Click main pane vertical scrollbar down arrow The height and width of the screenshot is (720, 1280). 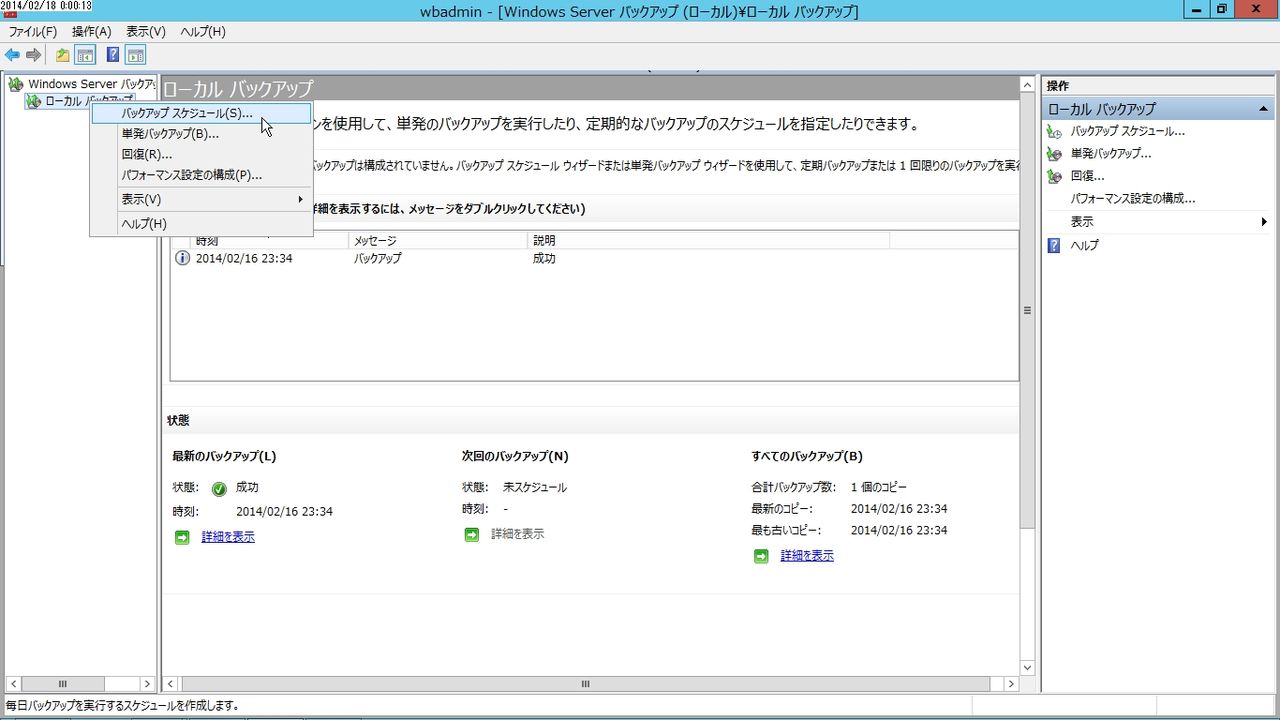pyautogui.click(x=1027, y=667)
